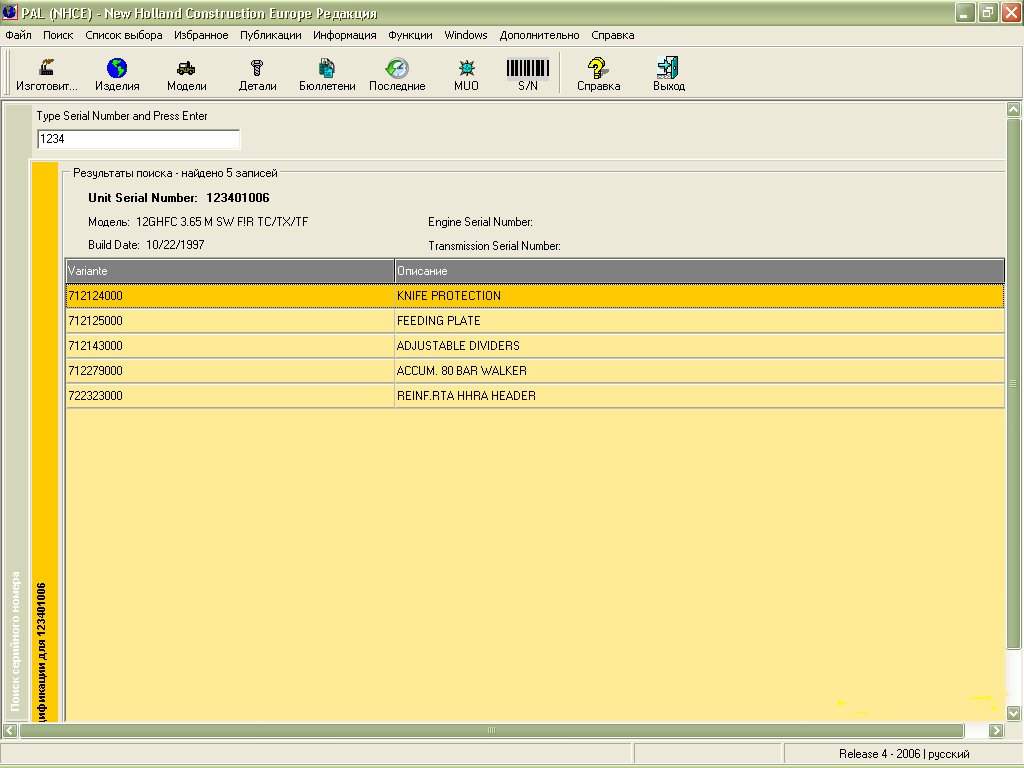Open the Избранное menu
The image size is (1024, 768).
[201, 35]
